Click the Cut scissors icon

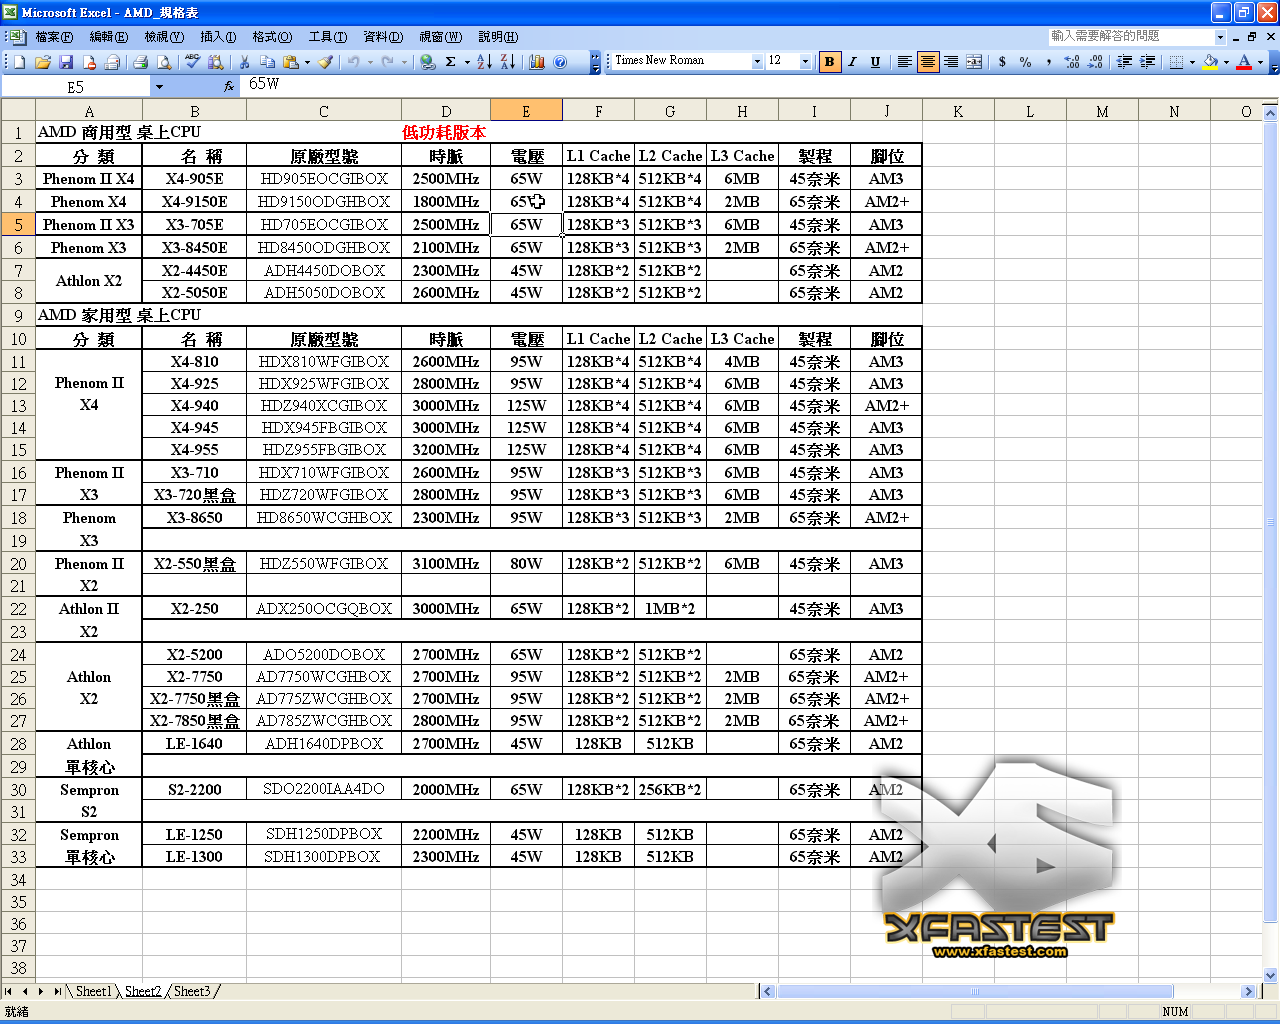[244, 62]
